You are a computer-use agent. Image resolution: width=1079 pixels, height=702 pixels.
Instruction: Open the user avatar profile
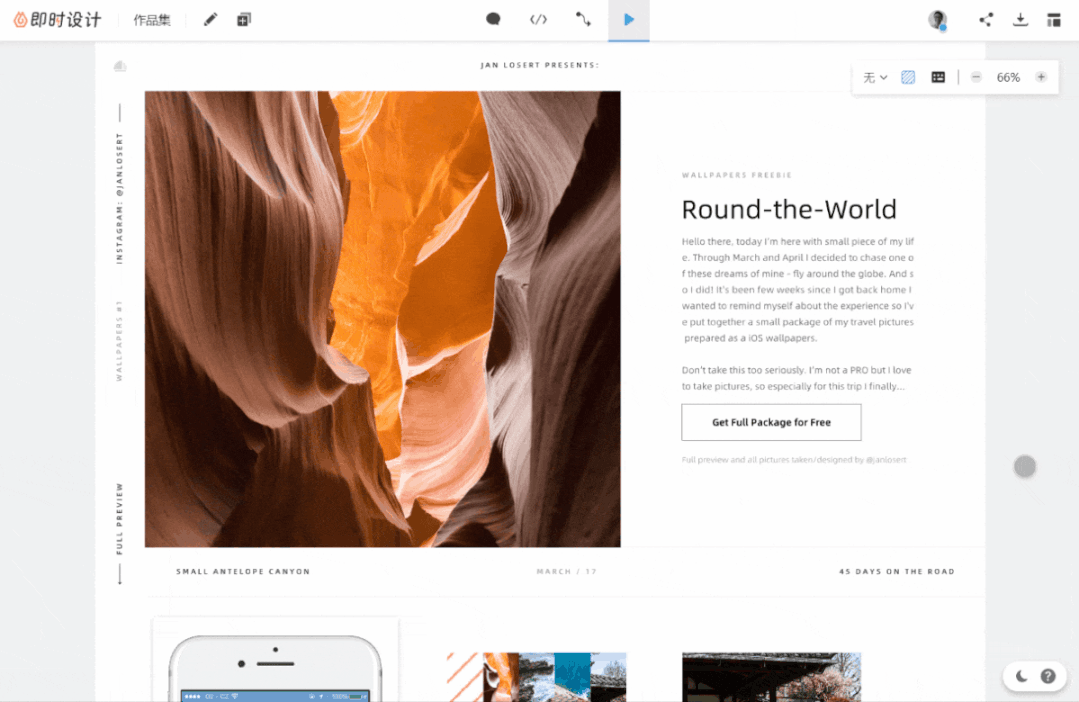click(937, 19)
